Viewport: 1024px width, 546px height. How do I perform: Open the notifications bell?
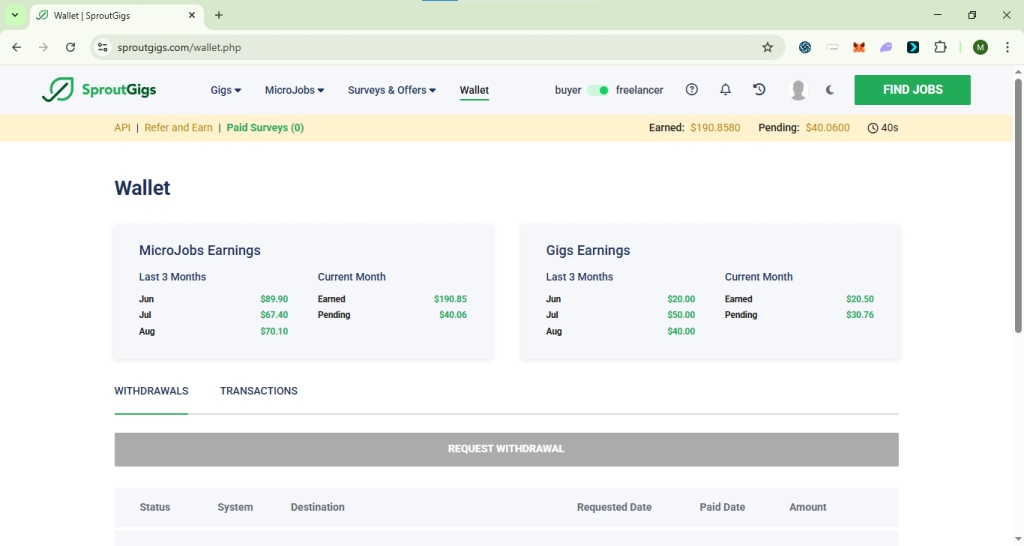coord(725,90)
